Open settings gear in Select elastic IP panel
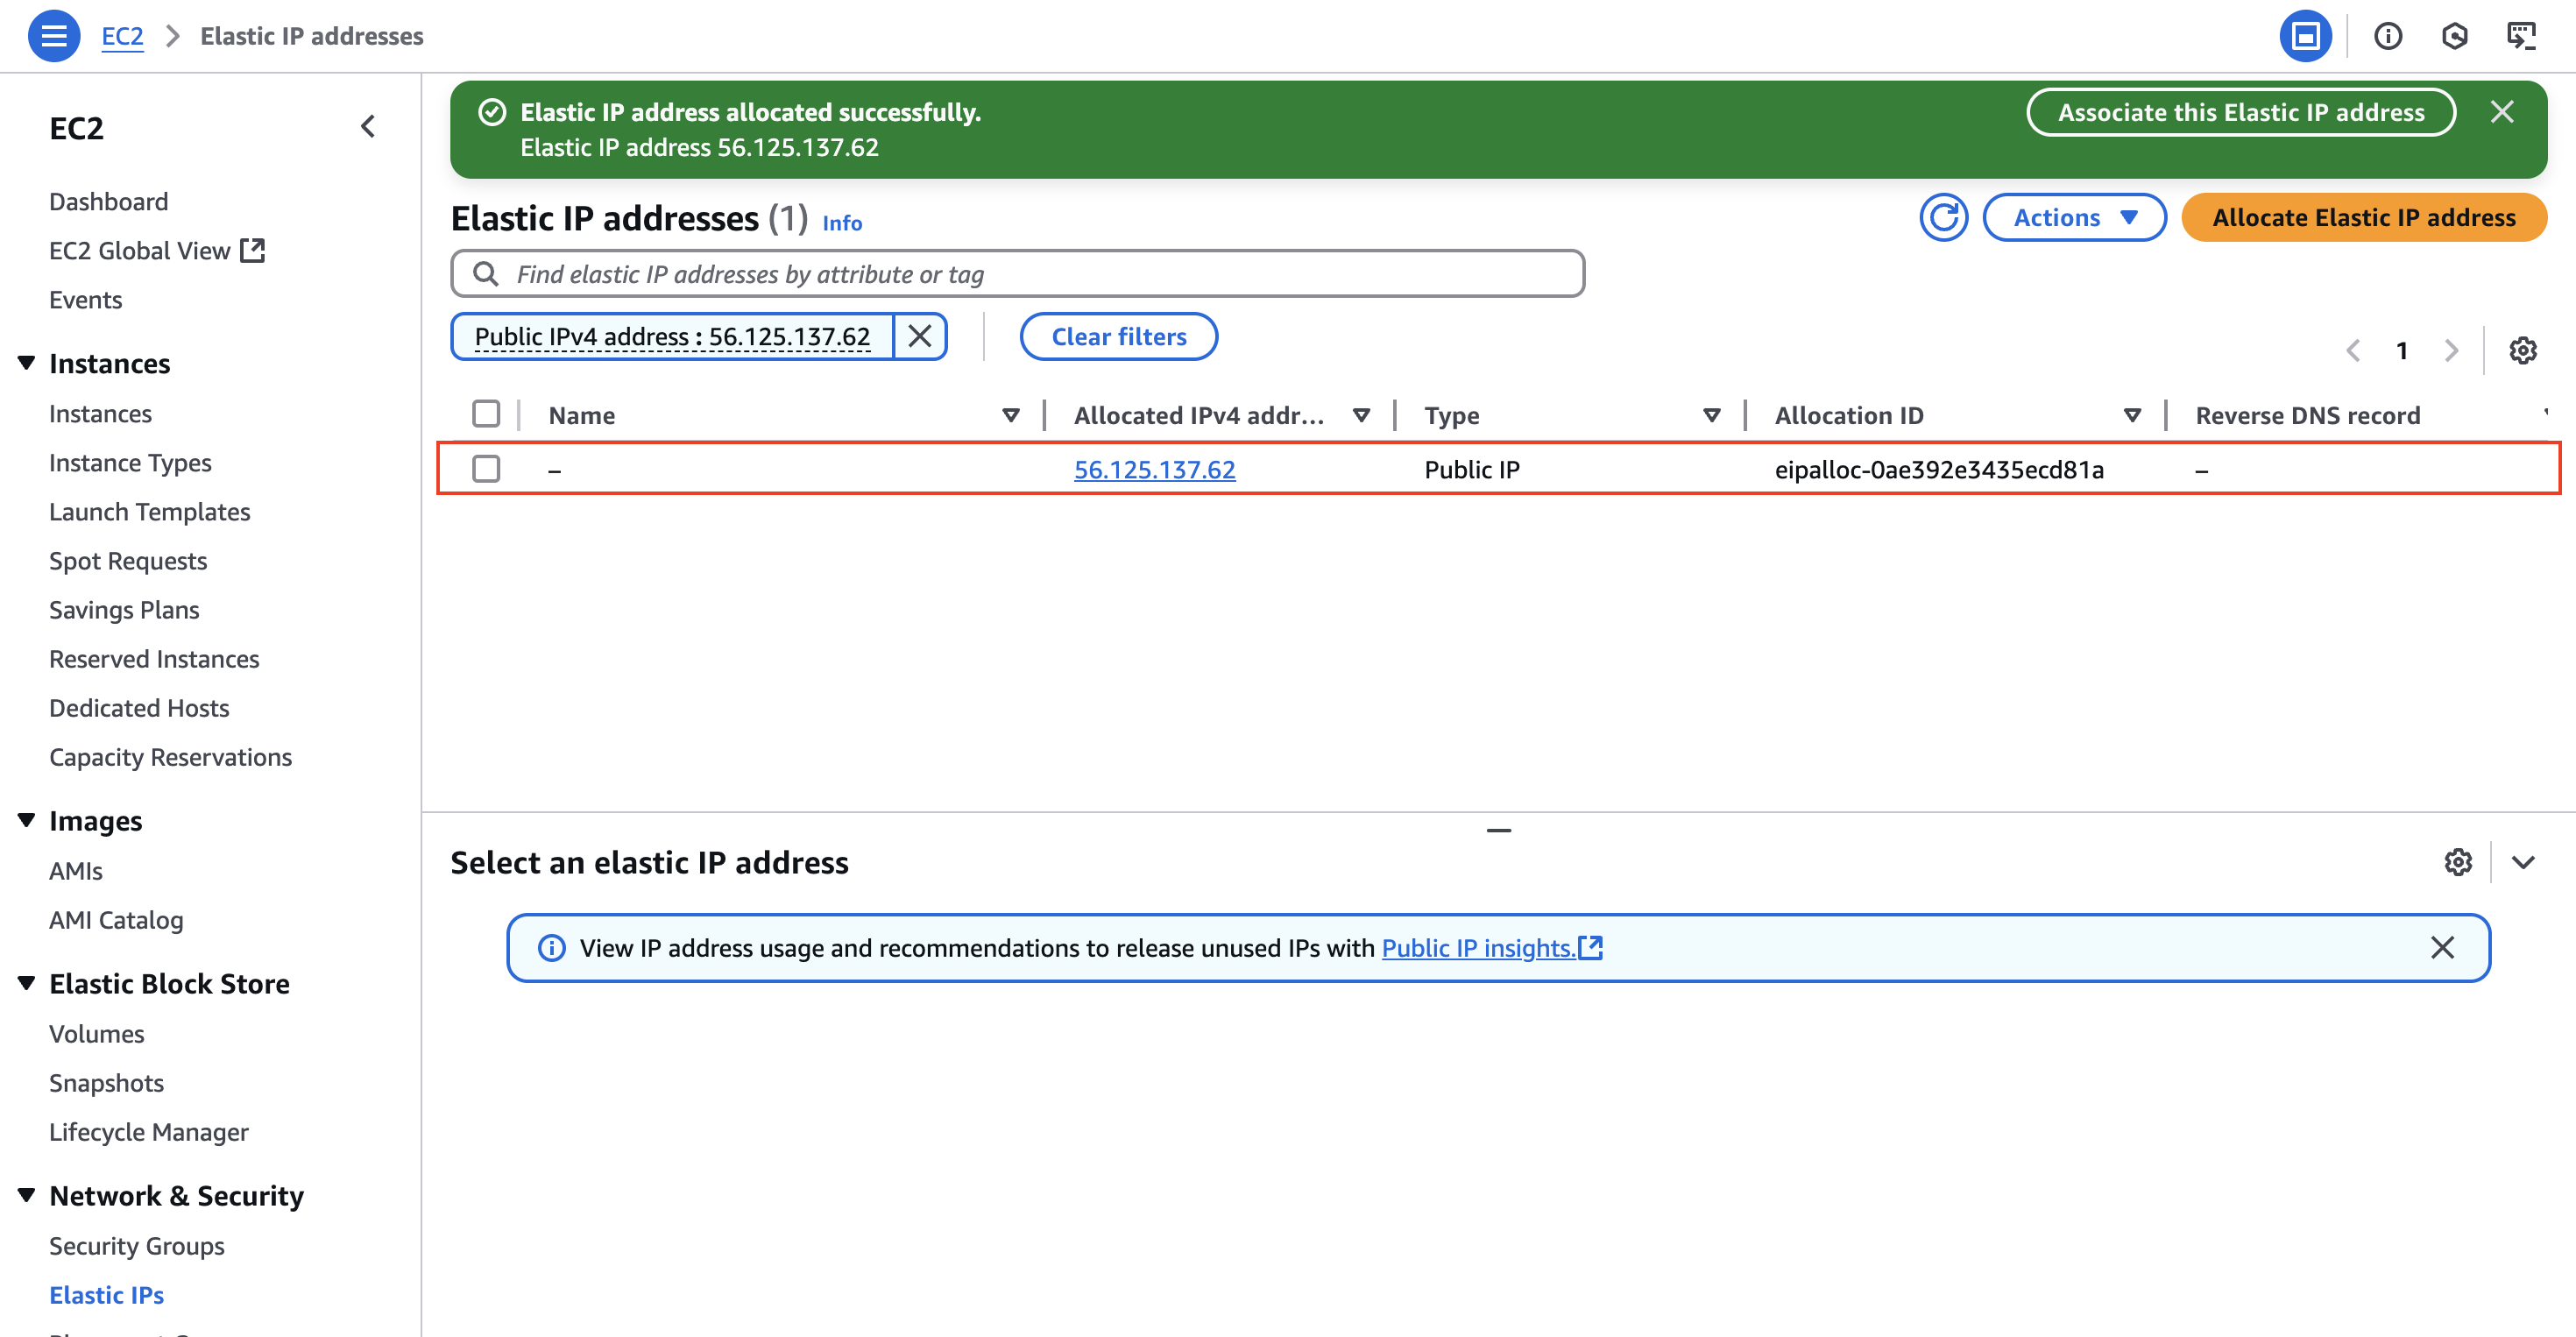This screenshot has width=2576, height=1337. click(x=2457, y=862)
